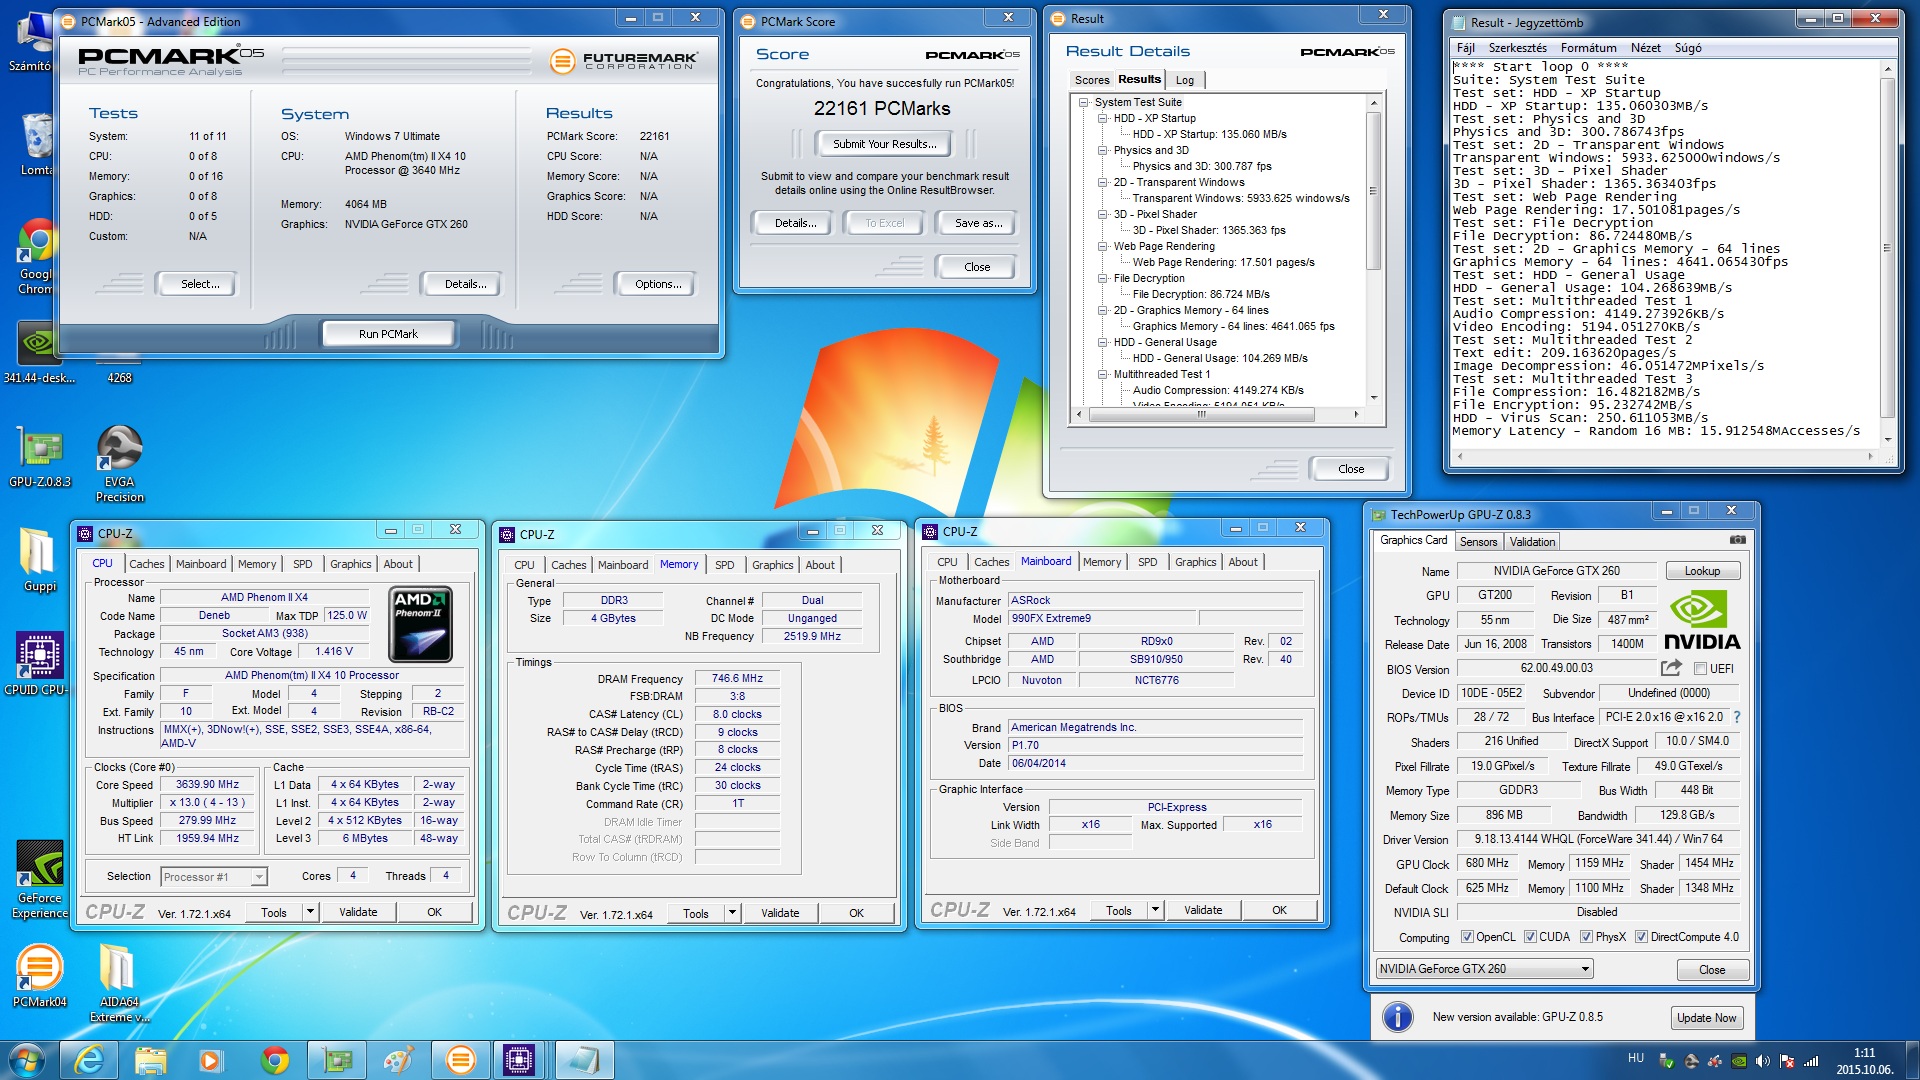This screenshot has height=1080, width=1920.
Task: Switch to the Log tab in Result Details
Action: 1185,80
